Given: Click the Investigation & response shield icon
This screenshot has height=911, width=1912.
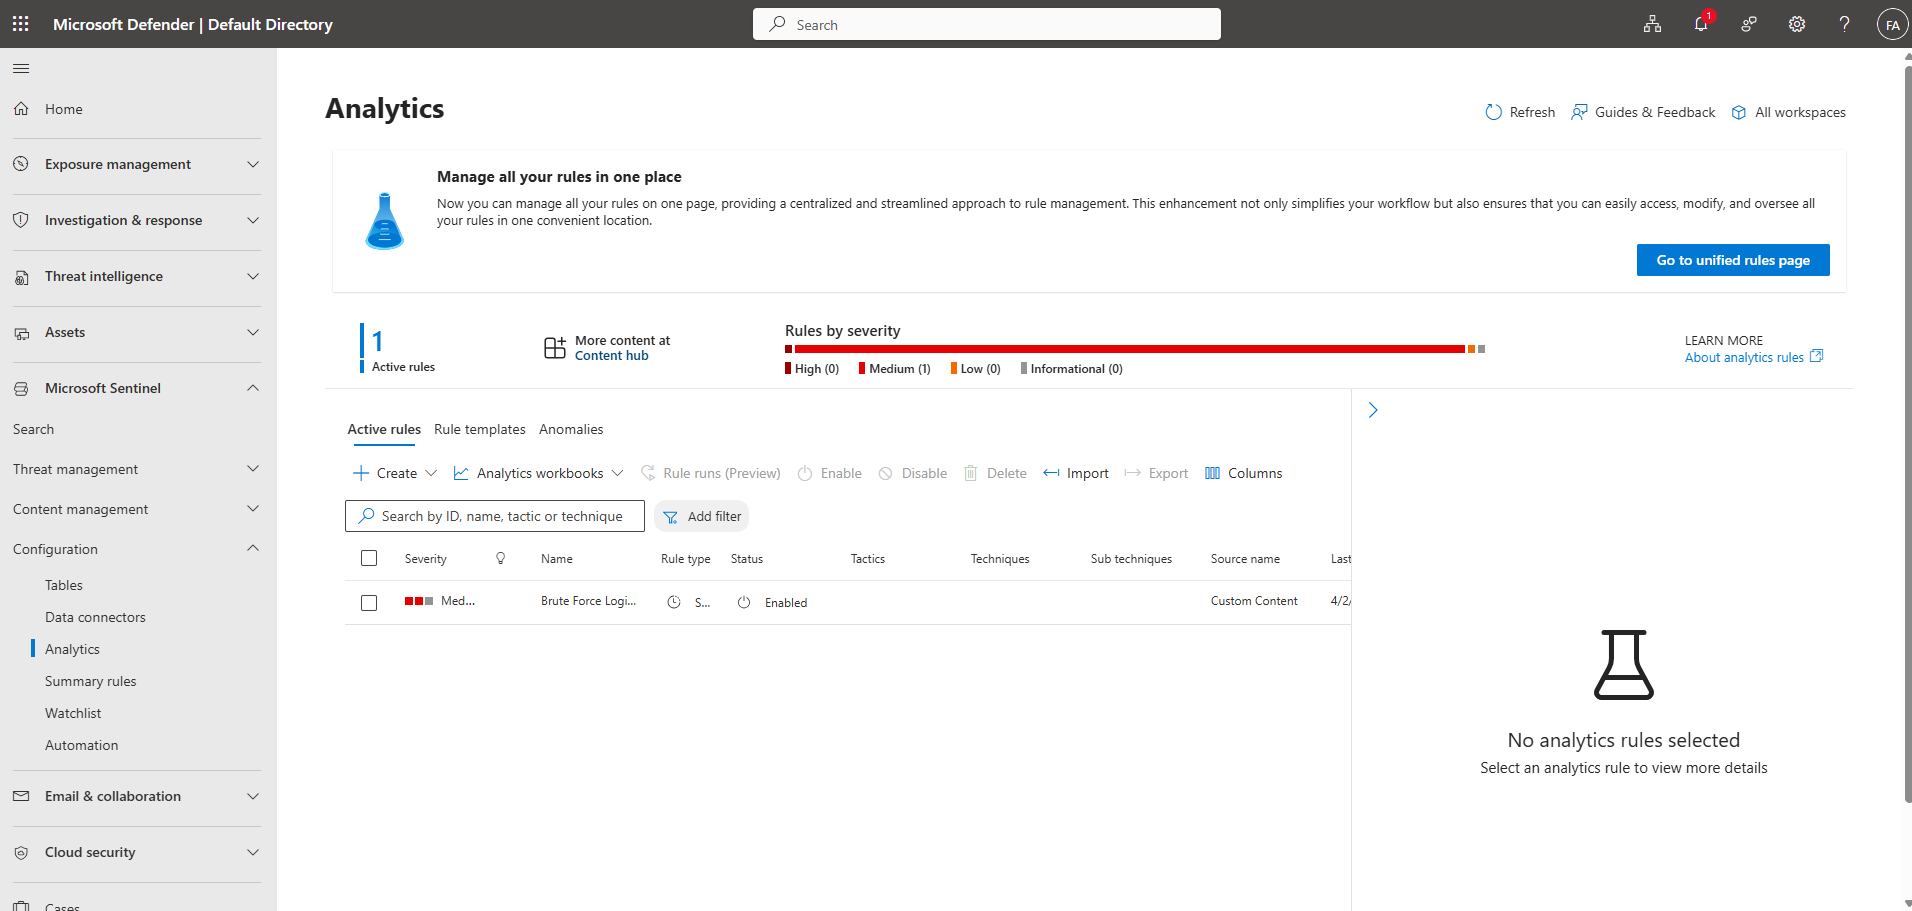Looking at the screenshot, I should pyautogui.click(x=21, y=220).
